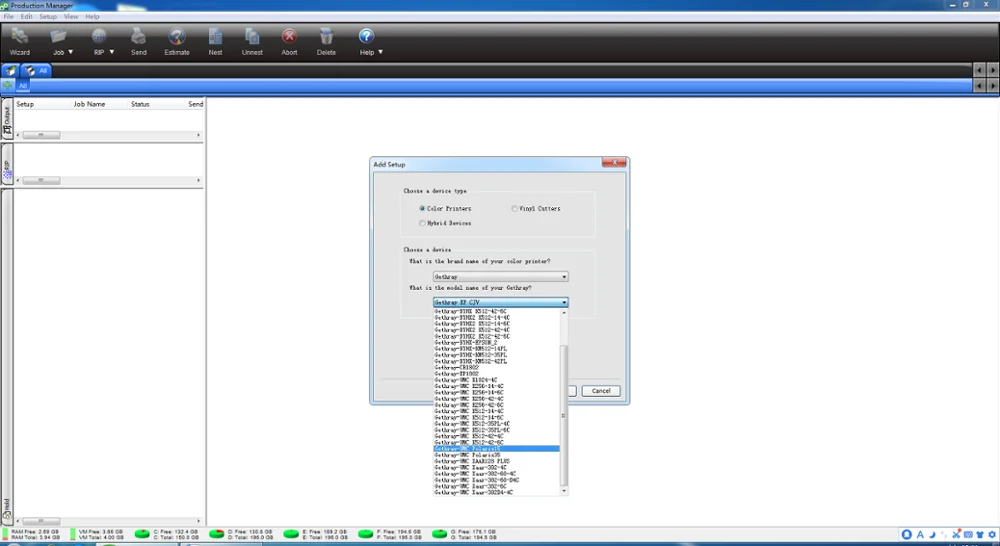1000x546 pixels.
Task: Collapse the model name dropdown arrow
Action: point(564,302)
